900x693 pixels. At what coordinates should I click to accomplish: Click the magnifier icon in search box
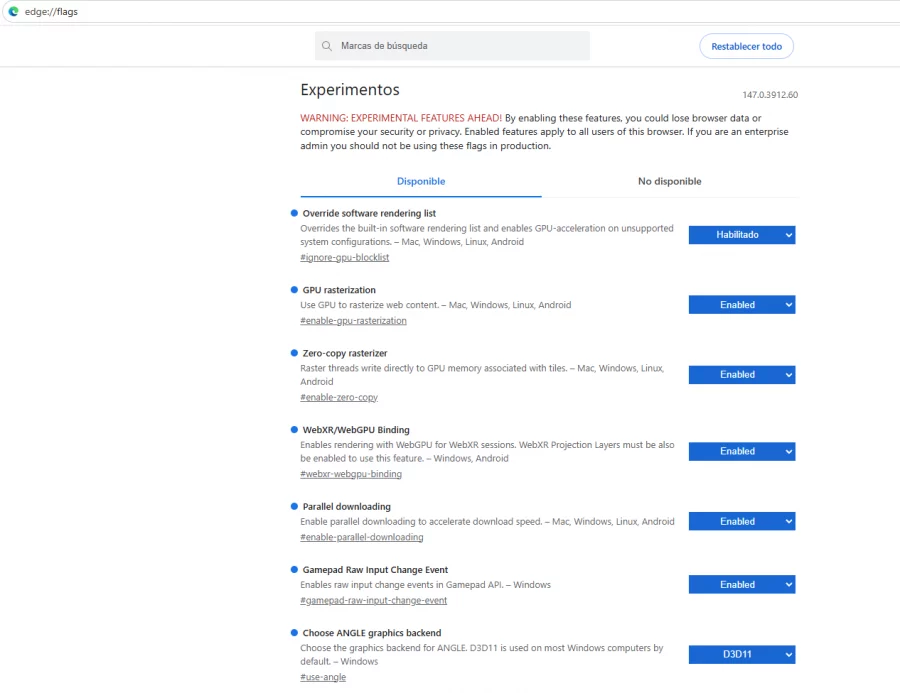327,46
